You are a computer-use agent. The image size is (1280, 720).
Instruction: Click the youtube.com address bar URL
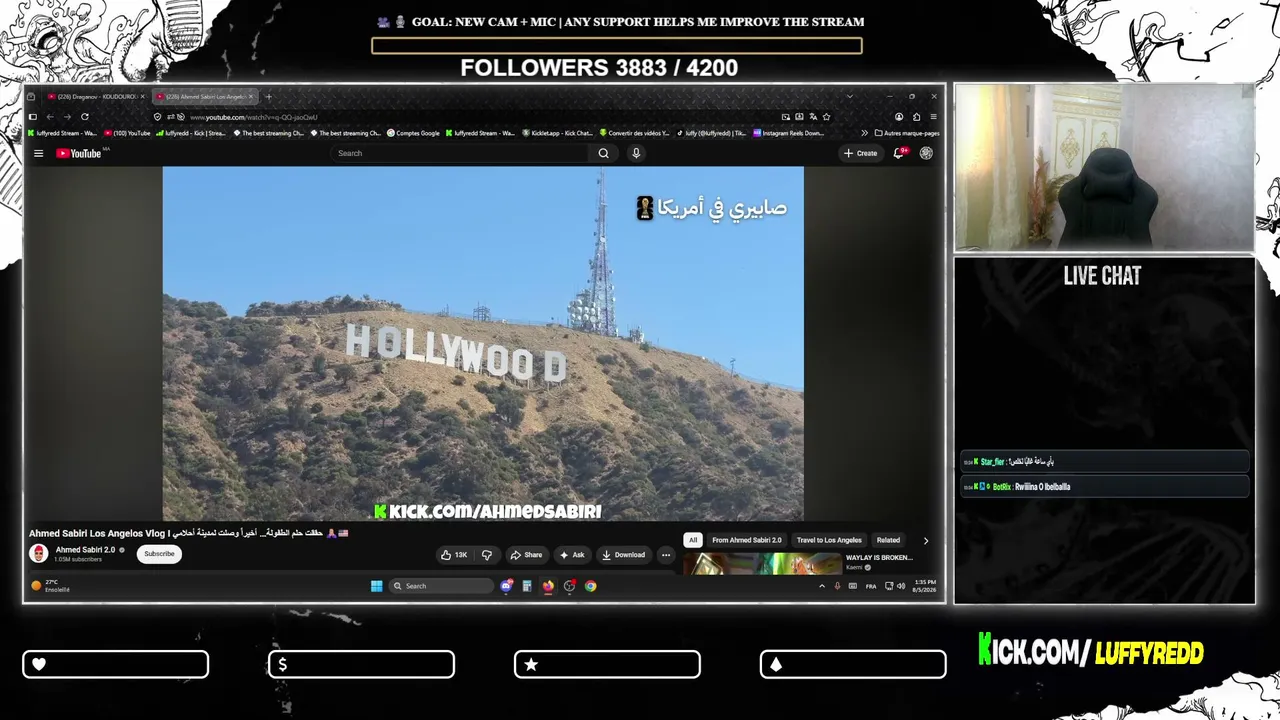(253, 117)
